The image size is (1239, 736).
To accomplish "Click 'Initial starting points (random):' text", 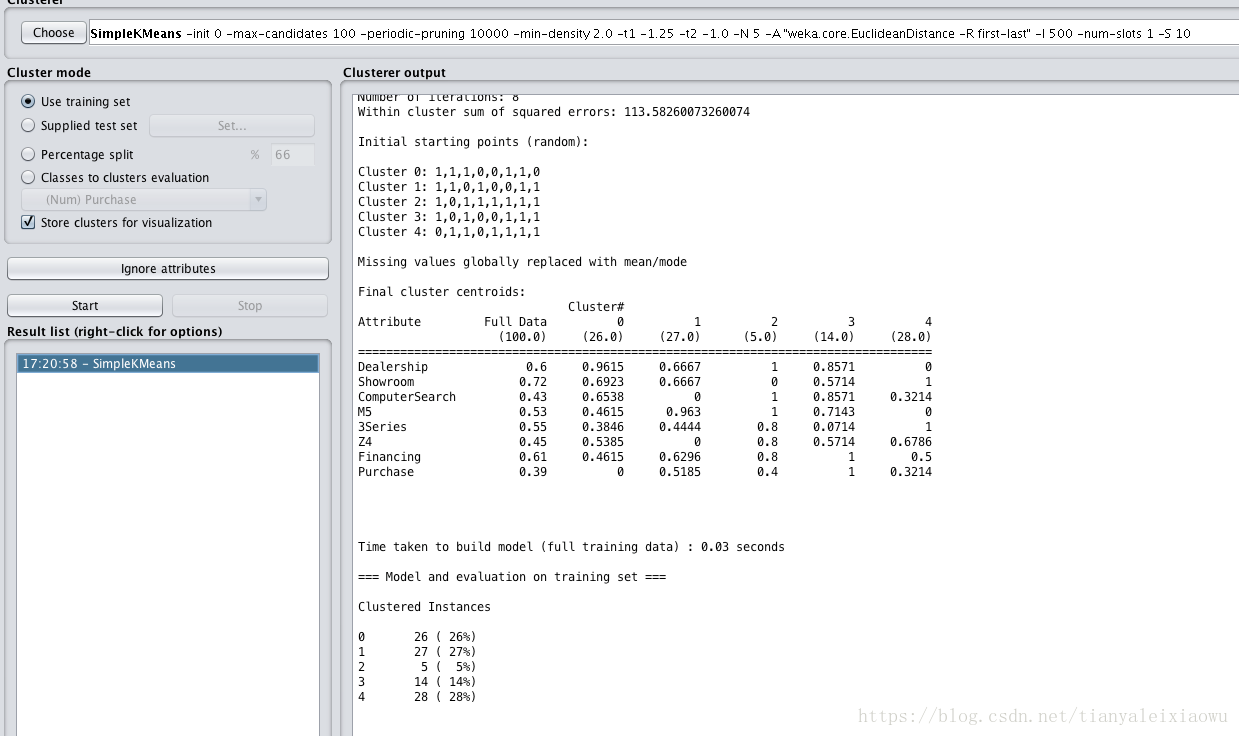I will point(473,142).
